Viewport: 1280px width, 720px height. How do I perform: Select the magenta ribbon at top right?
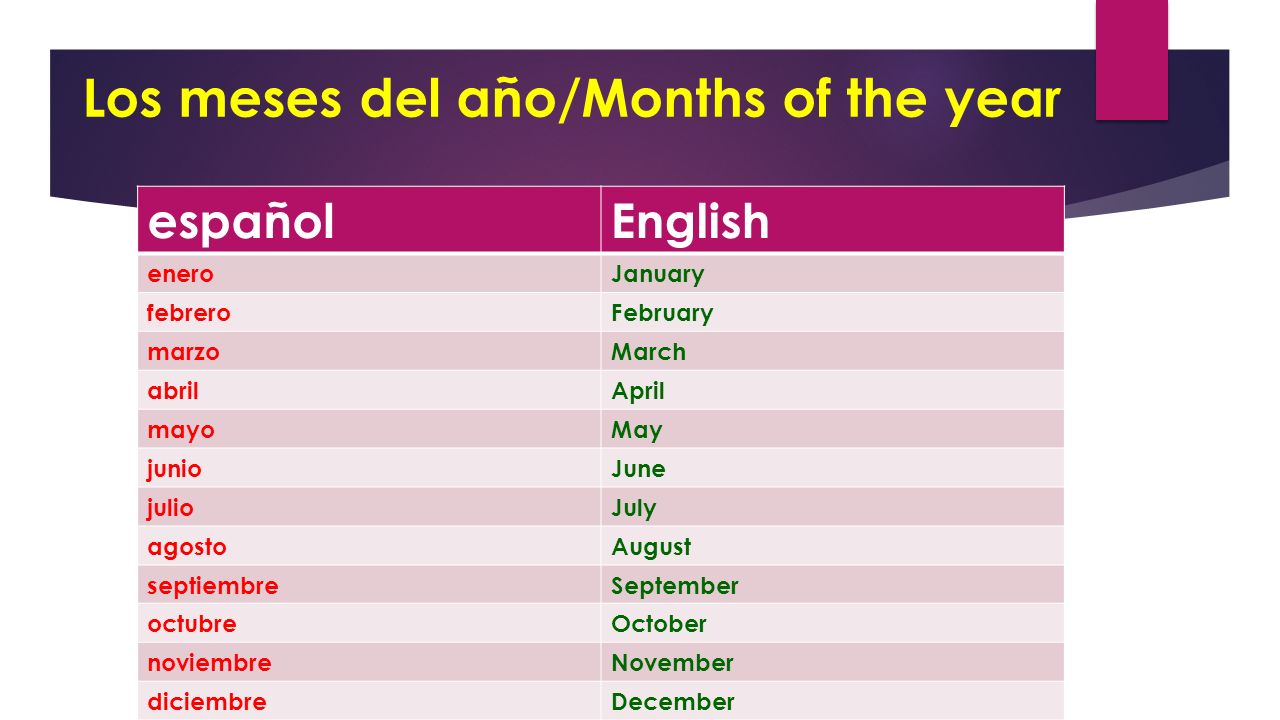pos(1132,60)
